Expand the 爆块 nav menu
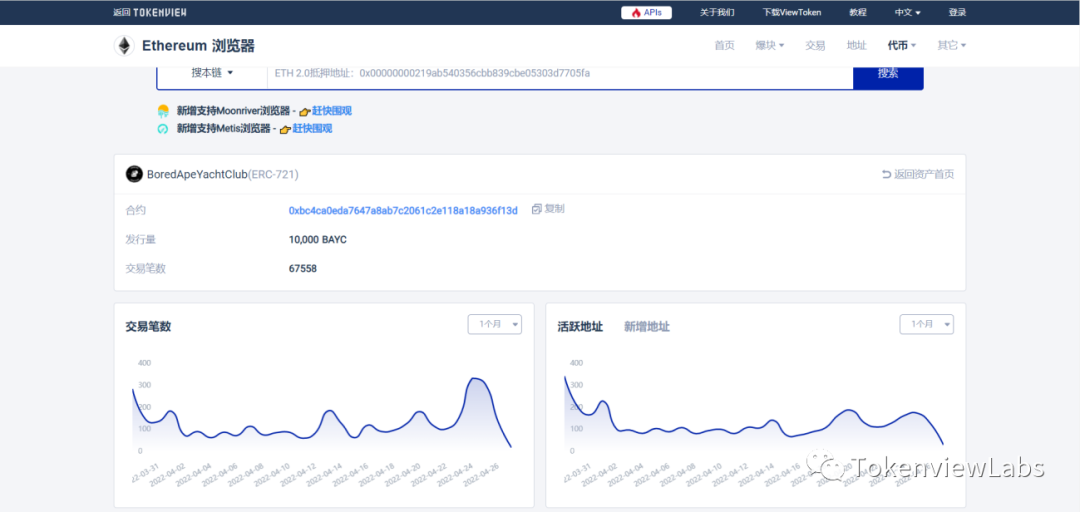This screenshot has height=512, width=1080. pos(769,45)
